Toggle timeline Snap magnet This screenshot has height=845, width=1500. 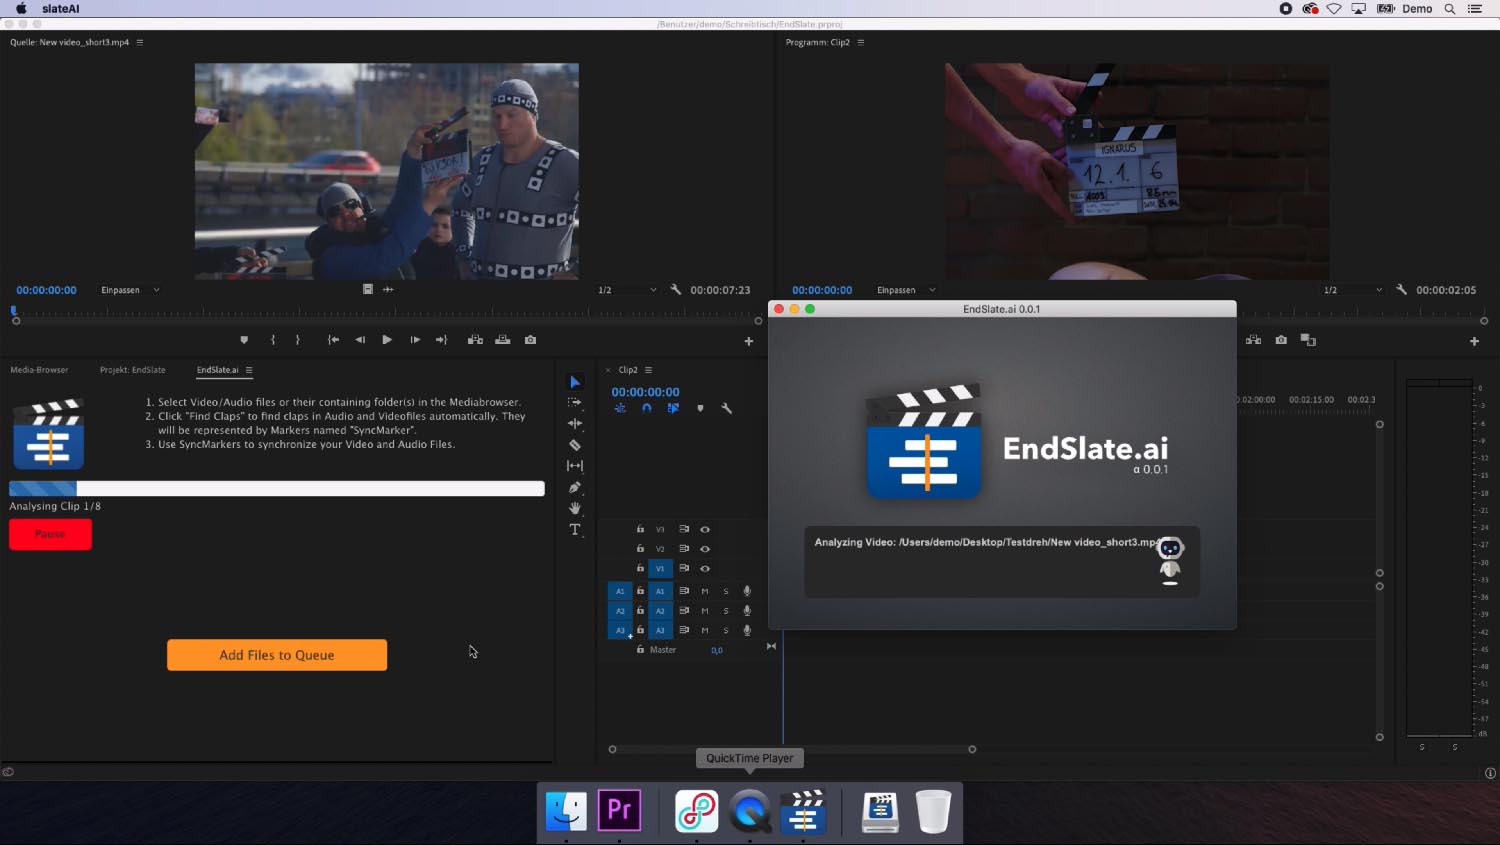647,408
